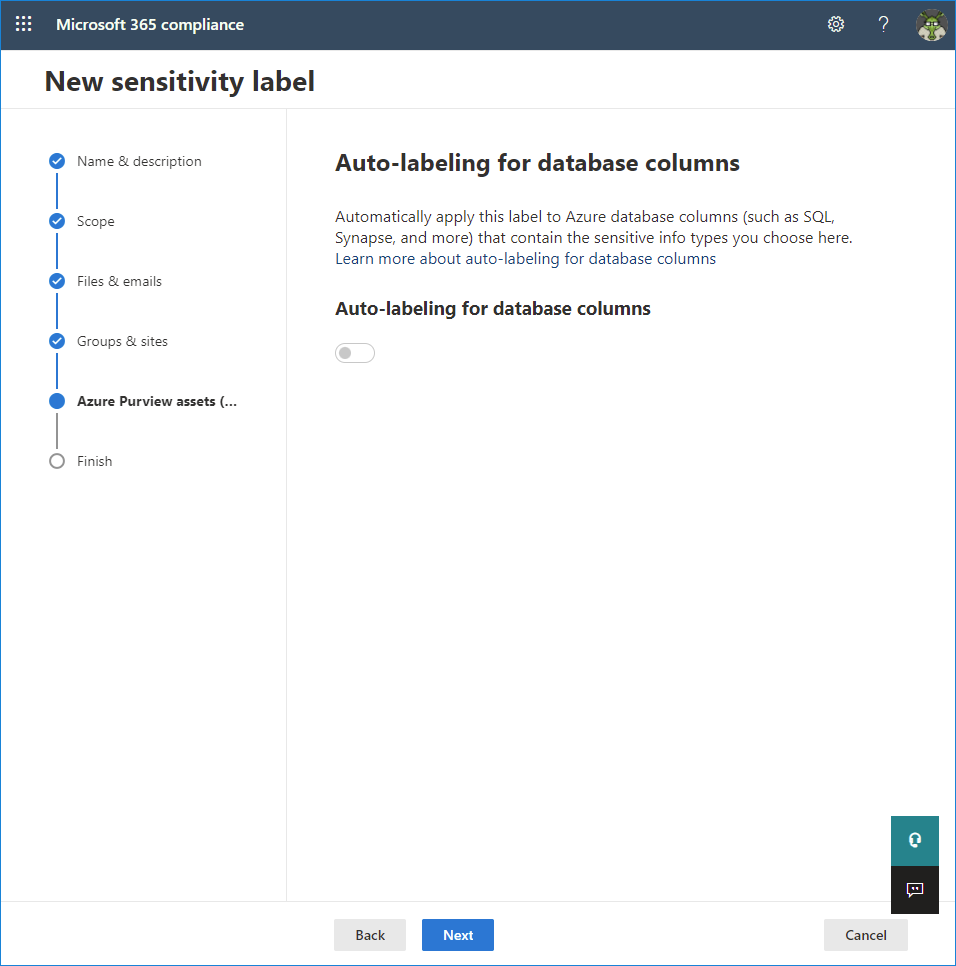
Task: Open the settings gear icon
Action: [835, 24]
